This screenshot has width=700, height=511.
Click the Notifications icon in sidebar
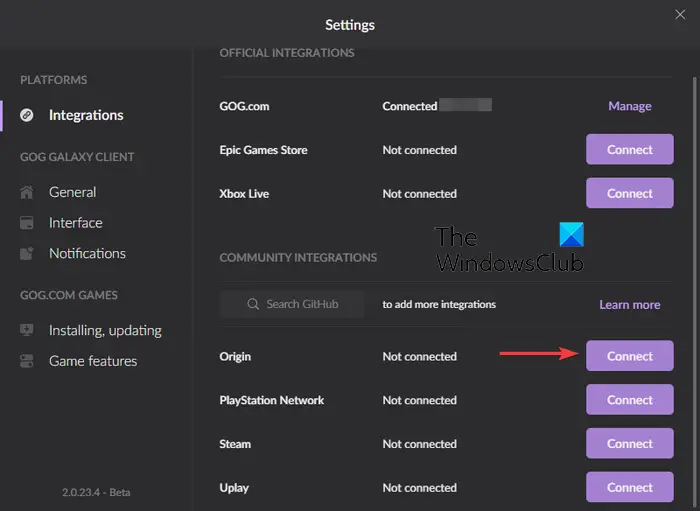point(26,253)
